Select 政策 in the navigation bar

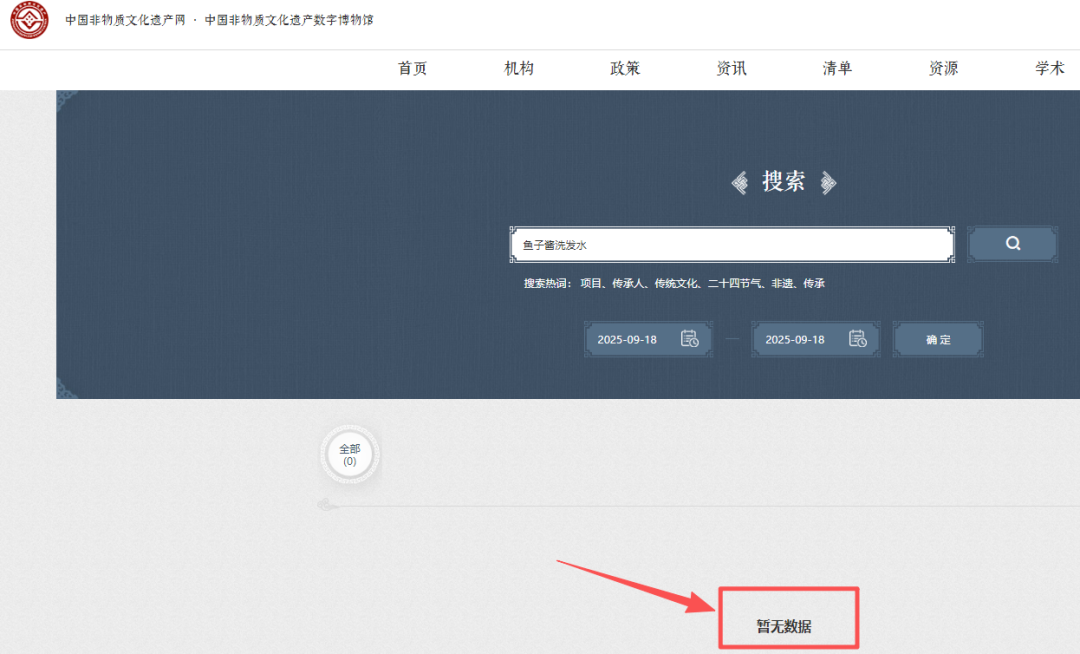[625, 69]
